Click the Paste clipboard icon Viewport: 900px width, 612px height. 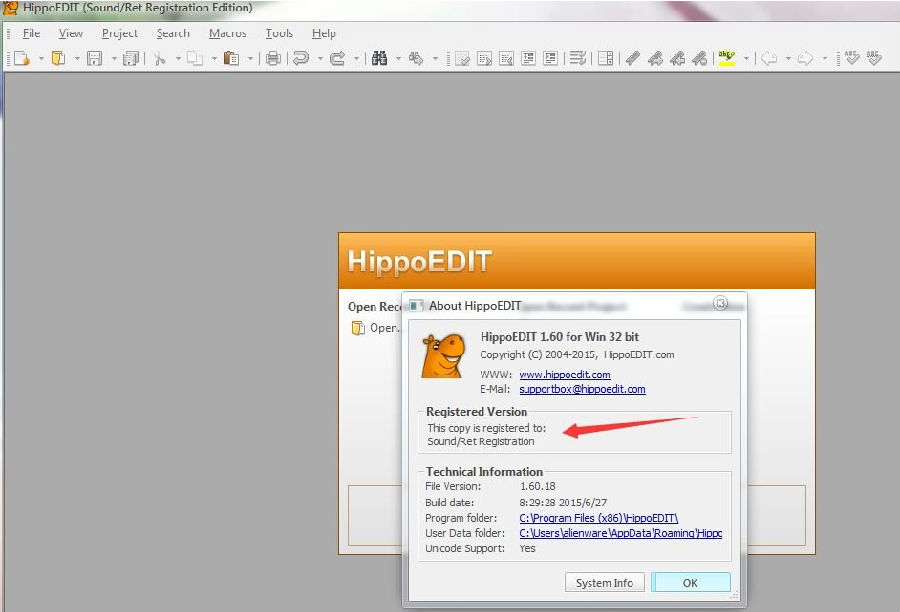point(231,58)
